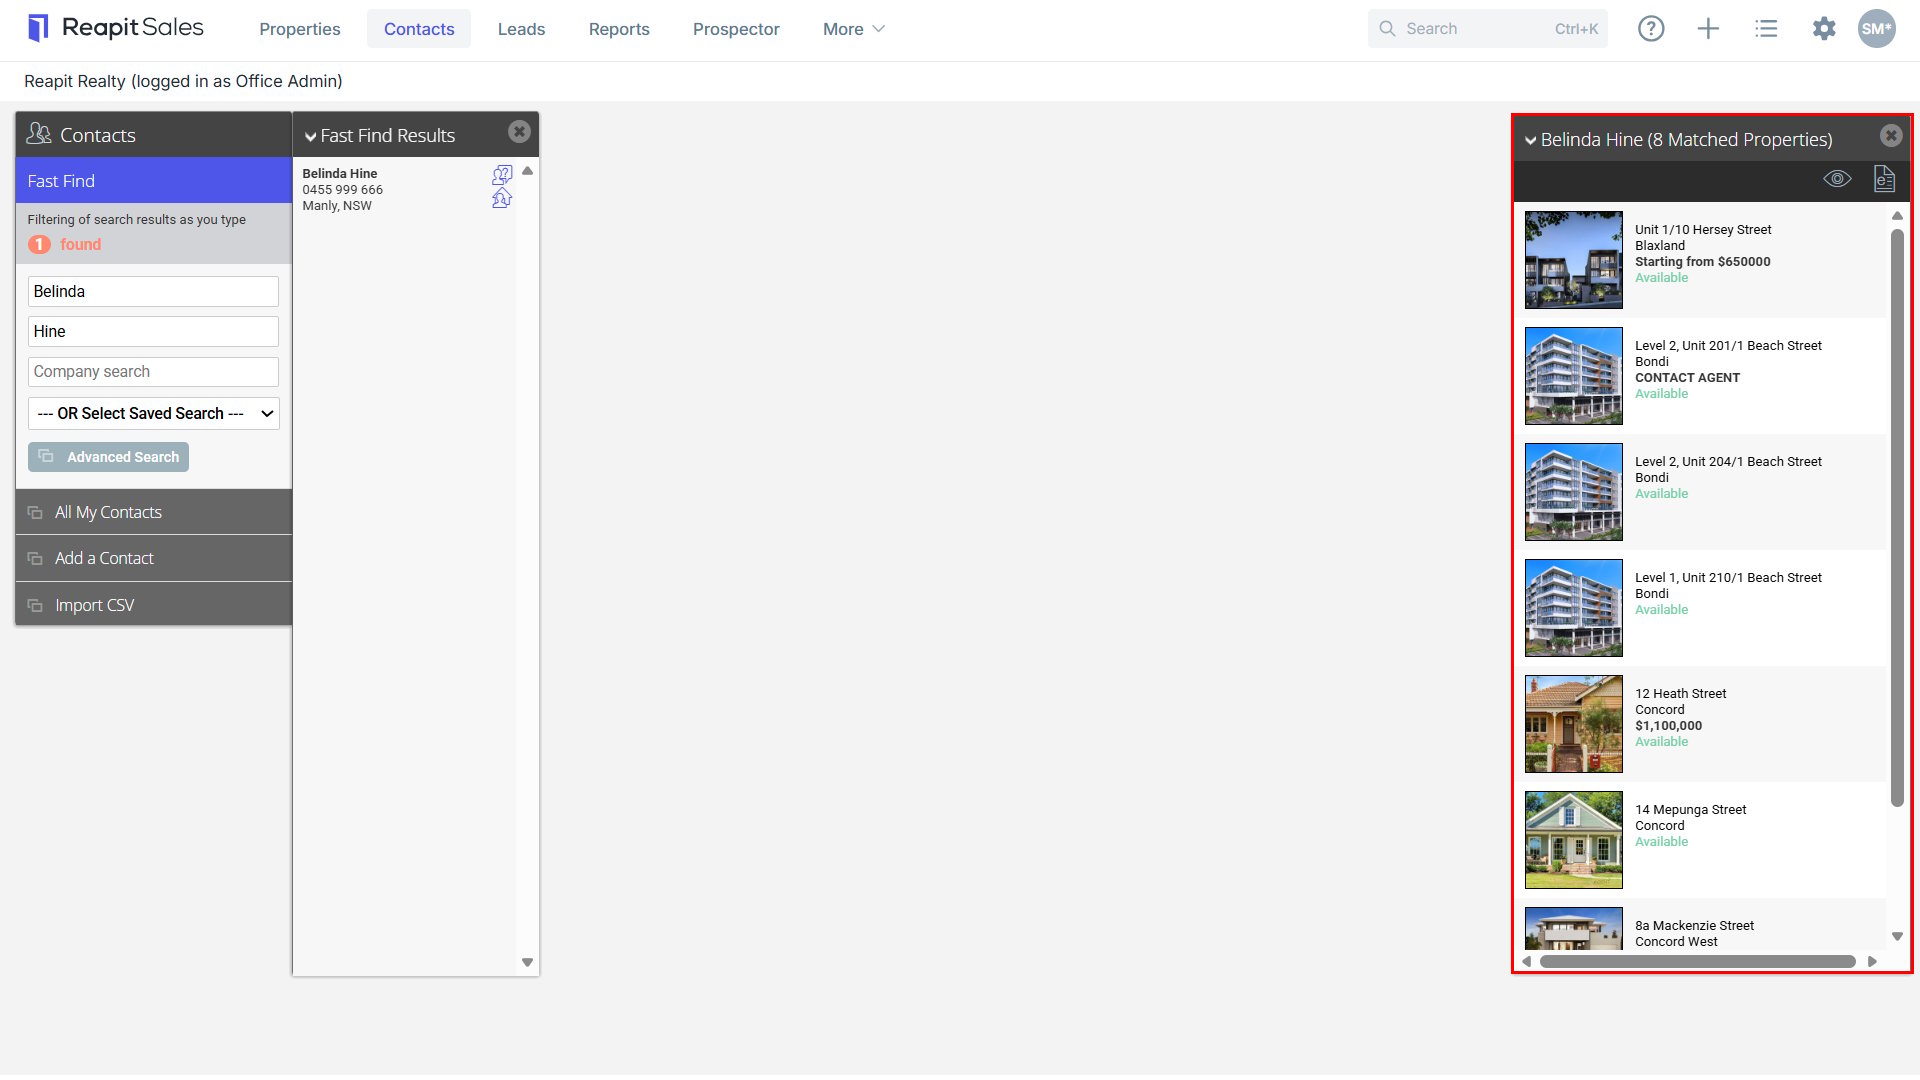Open the list menu icon in header
1920x1080 pixels.
1766,29
